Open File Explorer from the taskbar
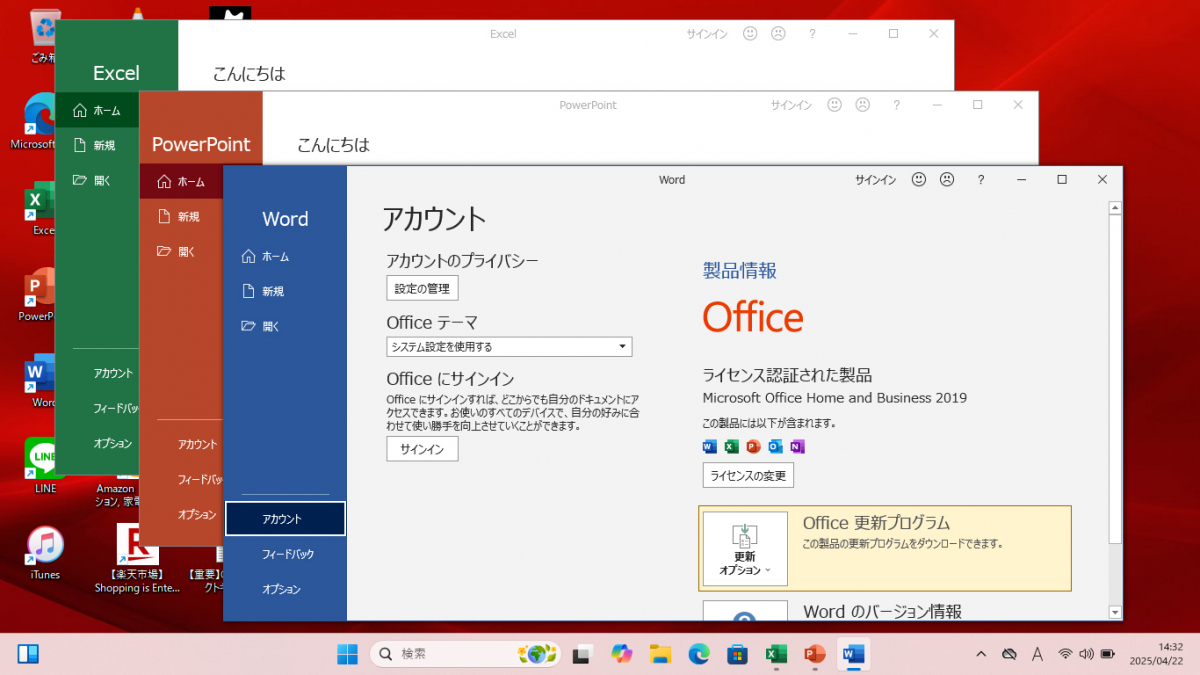This screenshot has width=1200, height=675. click(660, 654)
